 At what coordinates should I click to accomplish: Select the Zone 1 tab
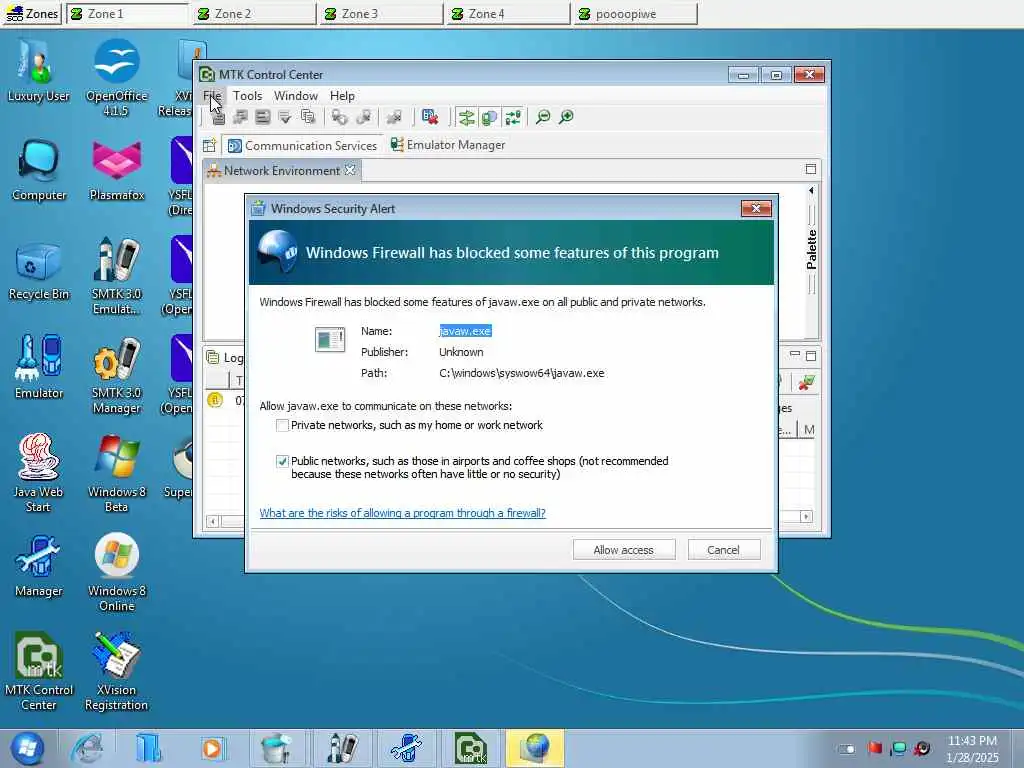(127, 14)
